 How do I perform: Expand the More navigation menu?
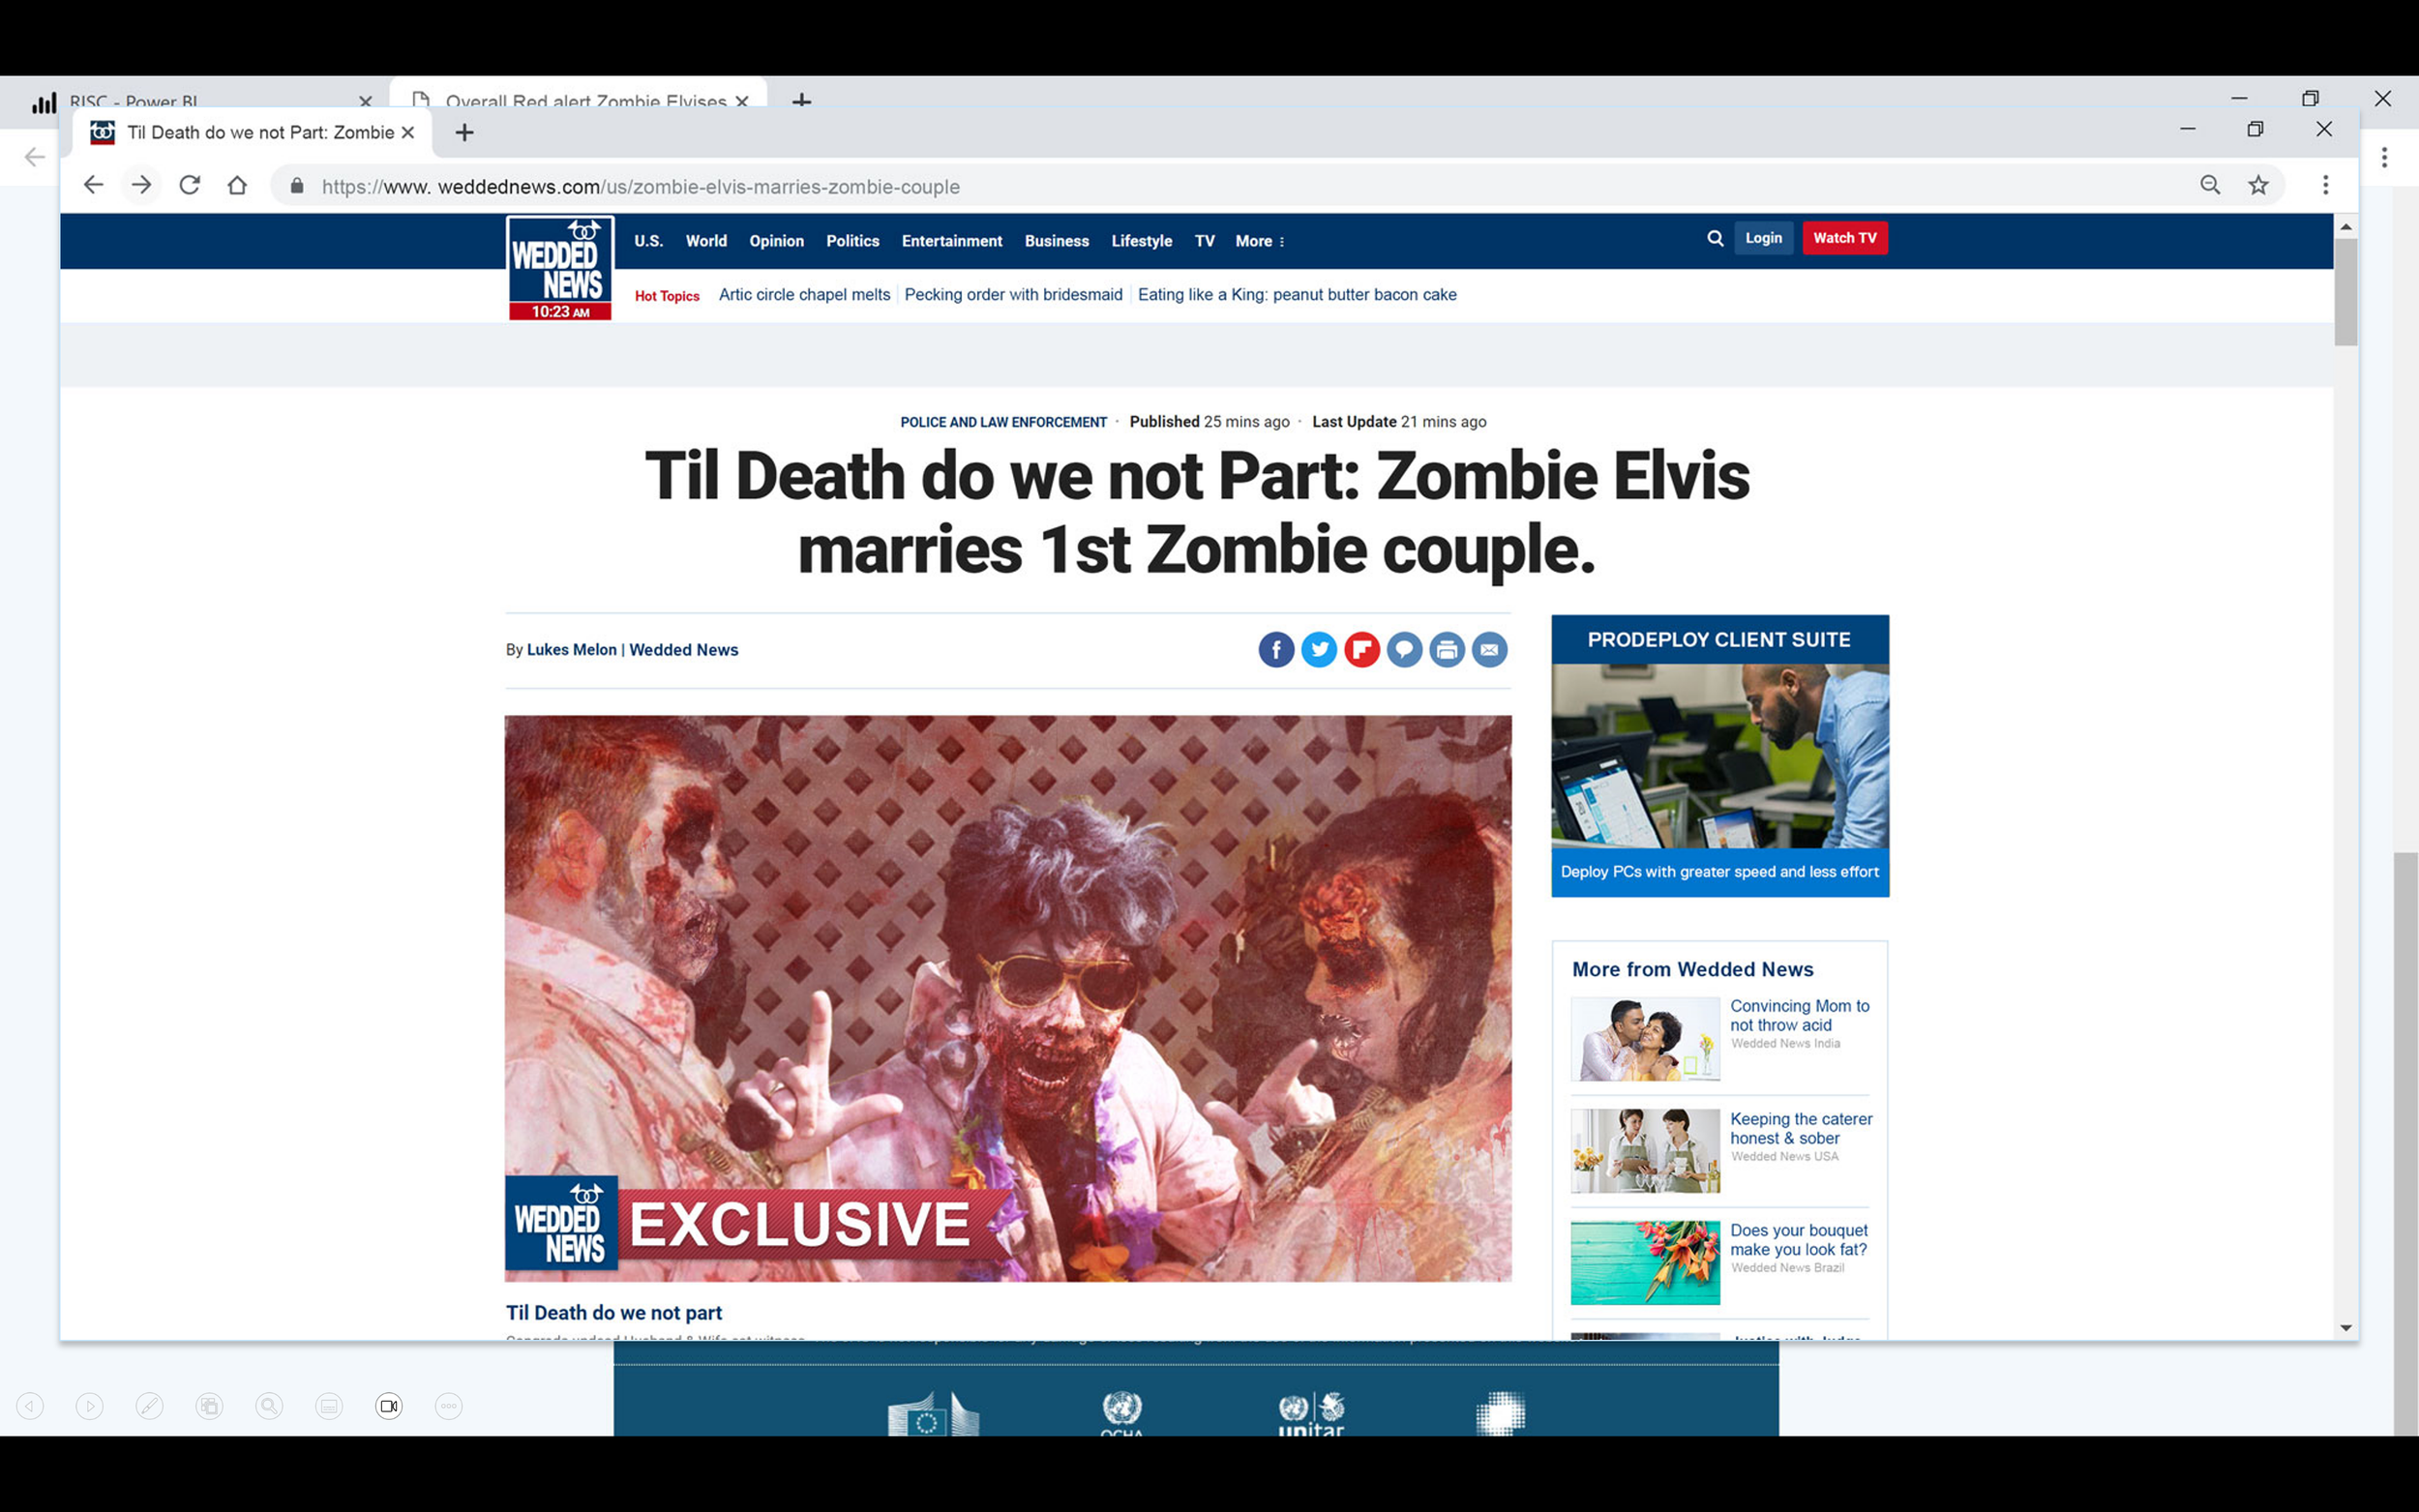coord(1260,241)
